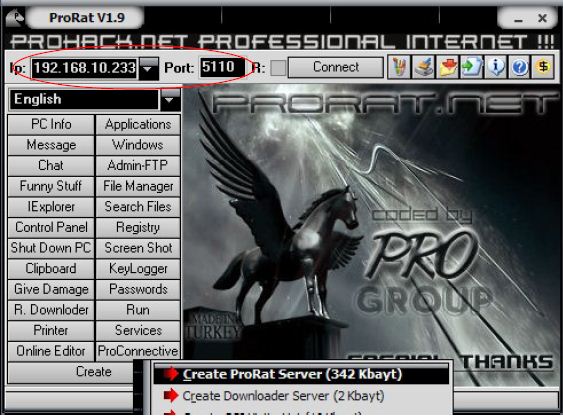
Task: Click the IExplorer button
Action: [x=51, y=207]
